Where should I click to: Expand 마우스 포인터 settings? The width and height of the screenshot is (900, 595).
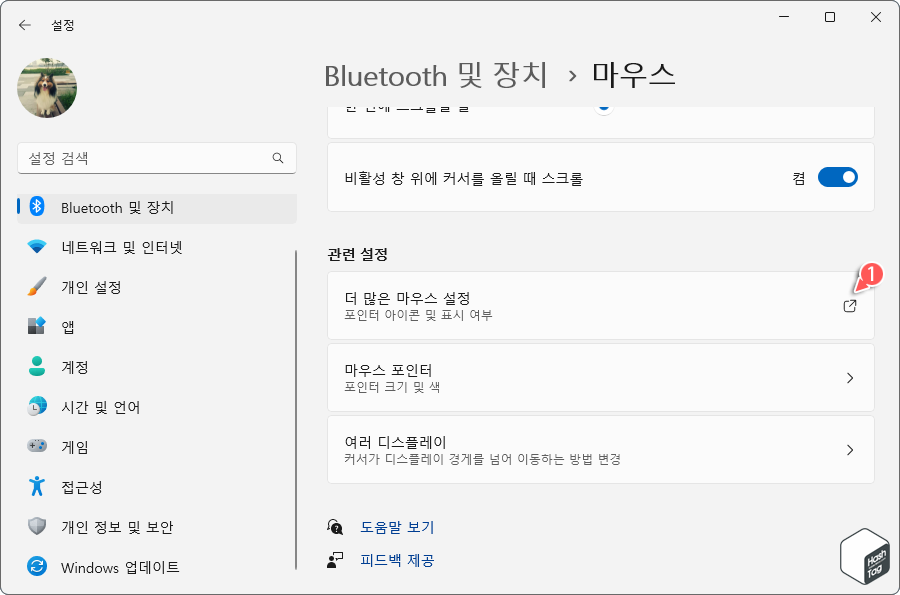600,377
